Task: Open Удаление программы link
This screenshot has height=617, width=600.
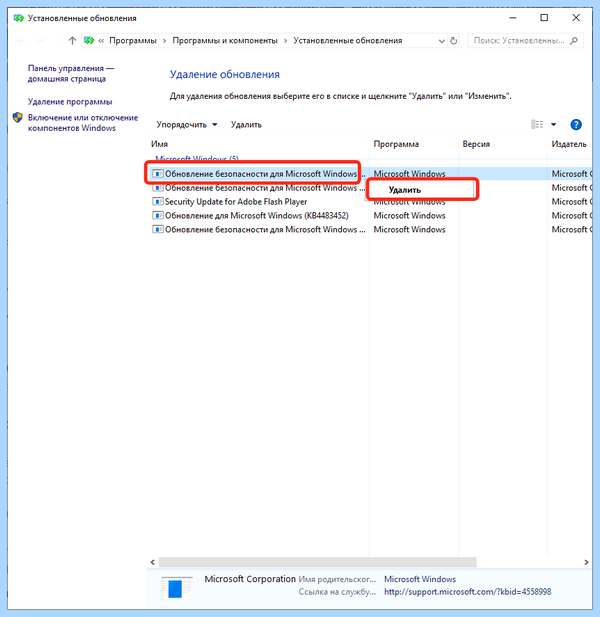Action: (x=70, y=102)
